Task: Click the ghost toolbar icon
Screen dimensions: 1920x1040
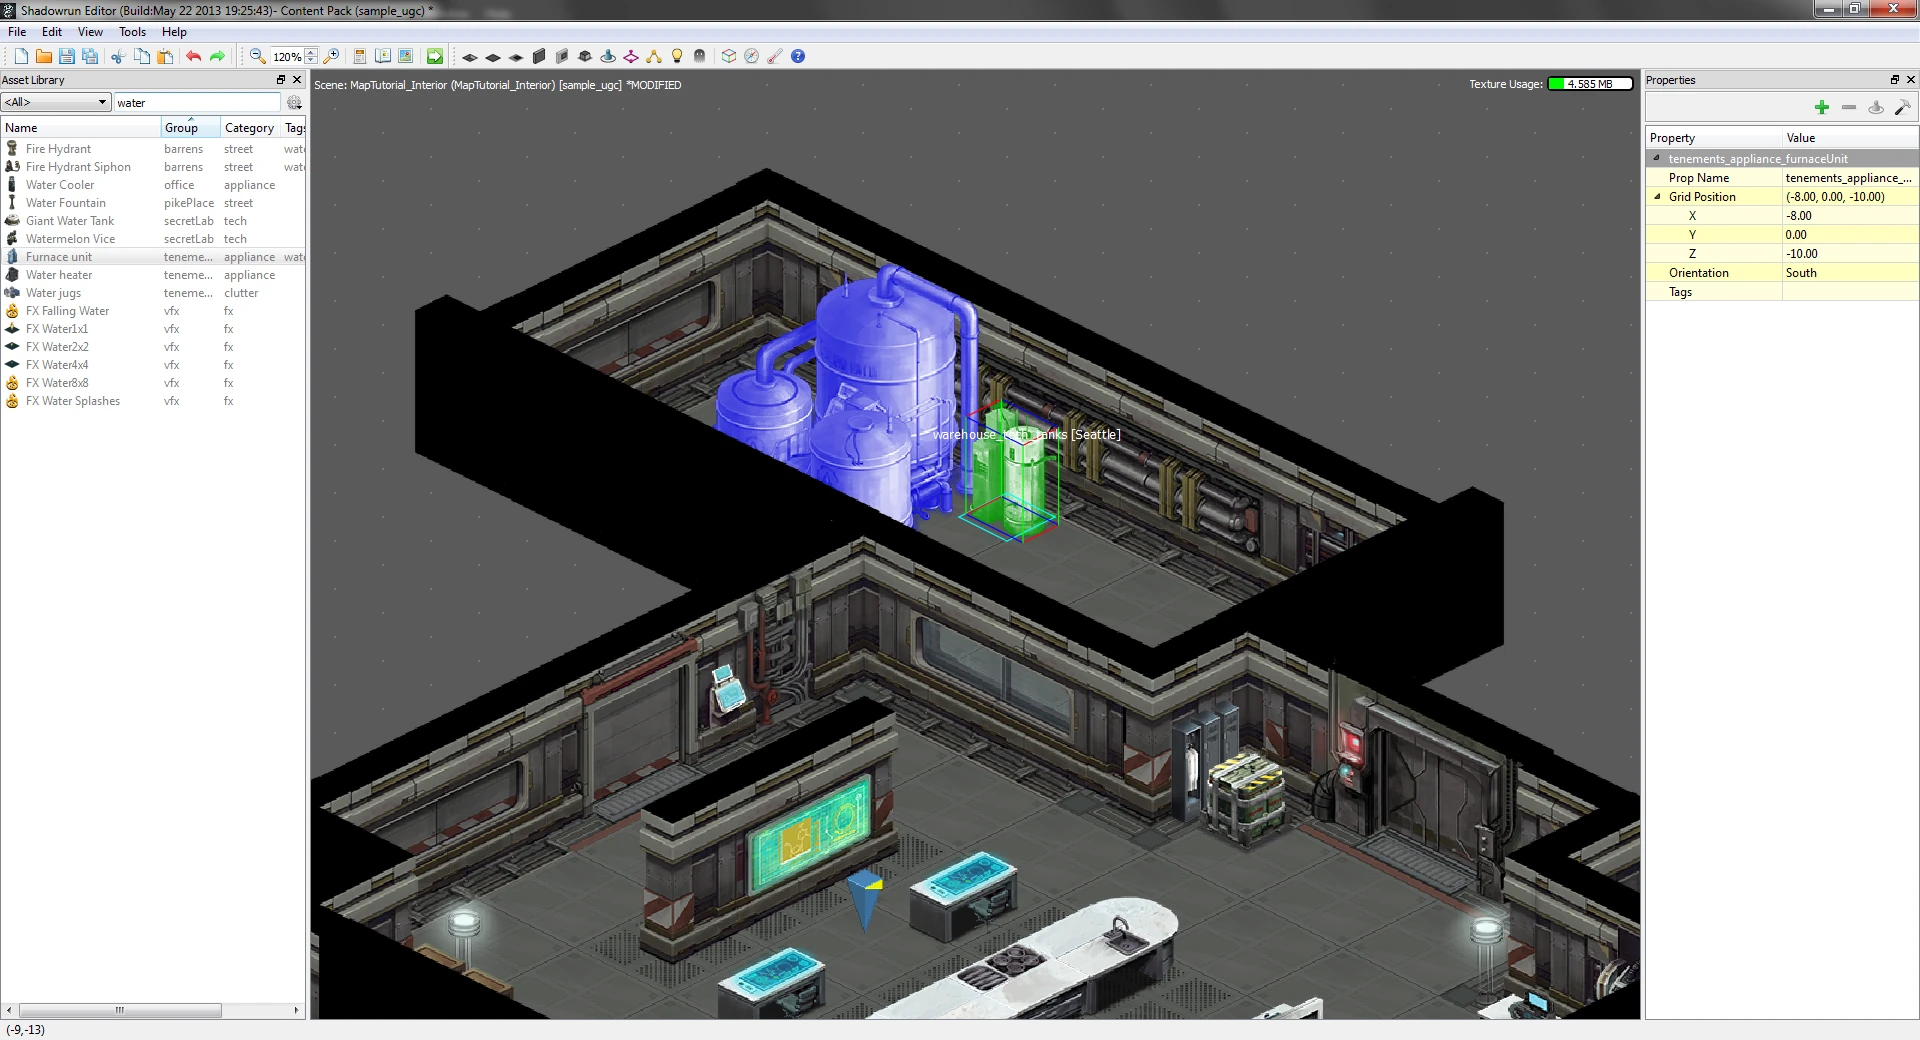Action: point(700,57)
